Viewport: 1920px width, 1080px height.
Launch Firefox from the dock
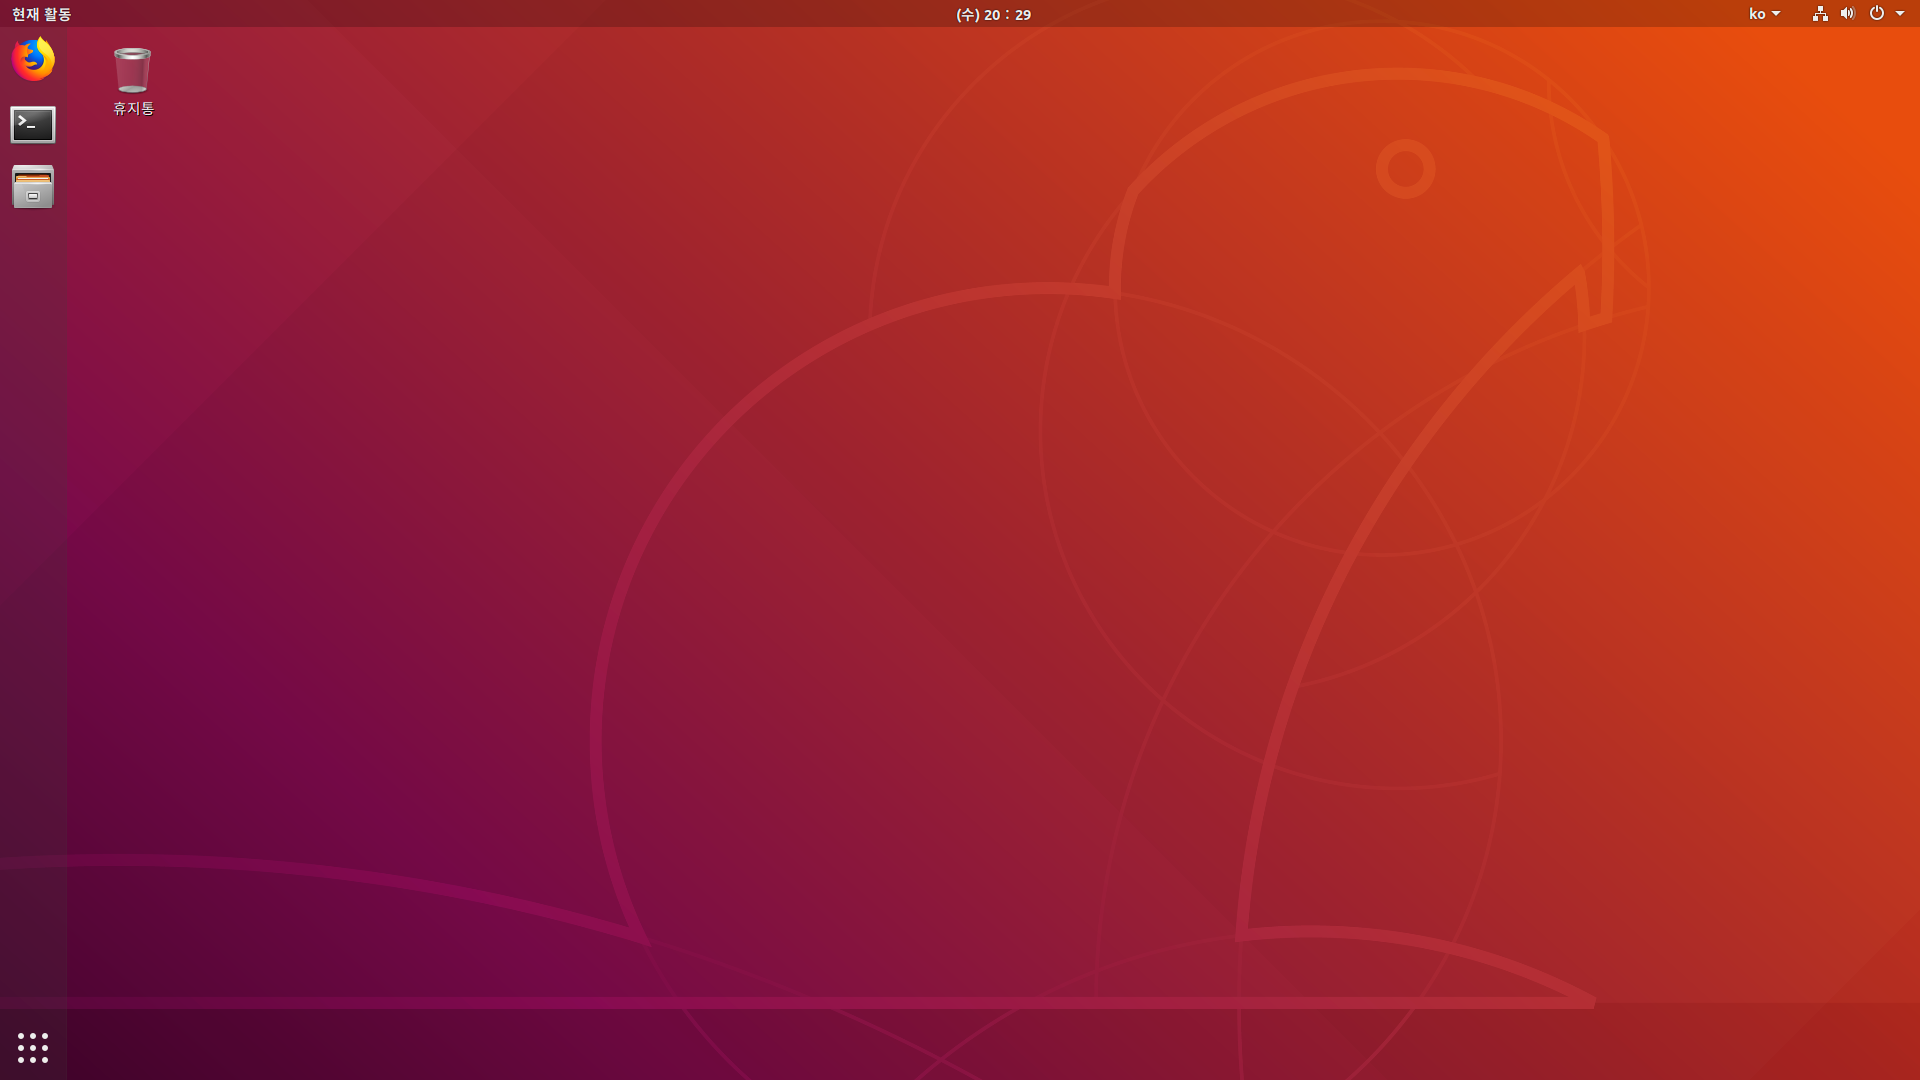coord(33,60)
